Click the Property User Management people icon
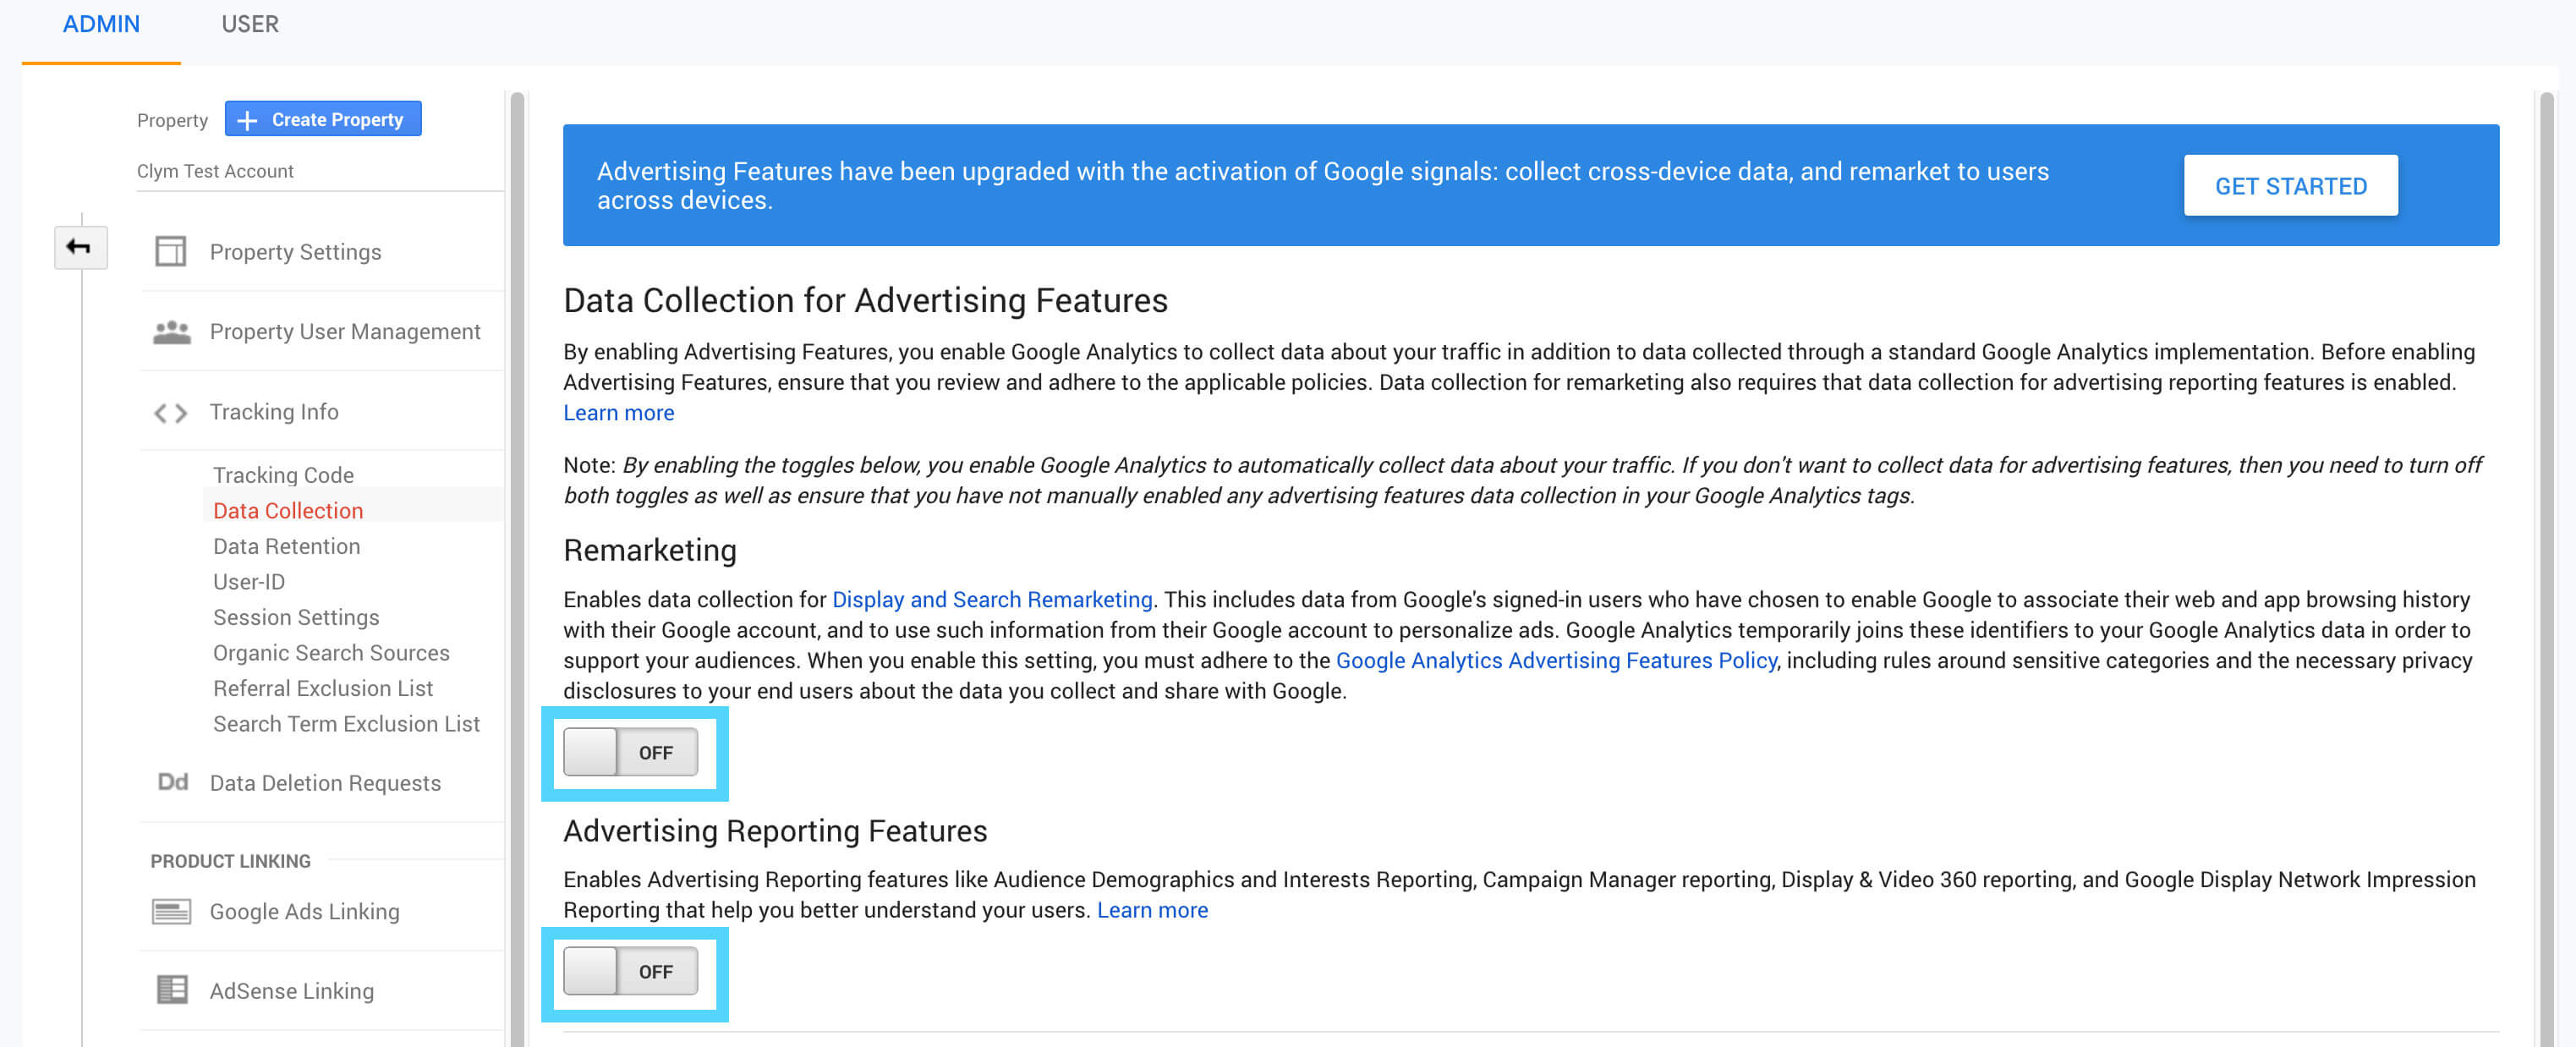Screen dimensions: 2576x1047 [171, 331]
